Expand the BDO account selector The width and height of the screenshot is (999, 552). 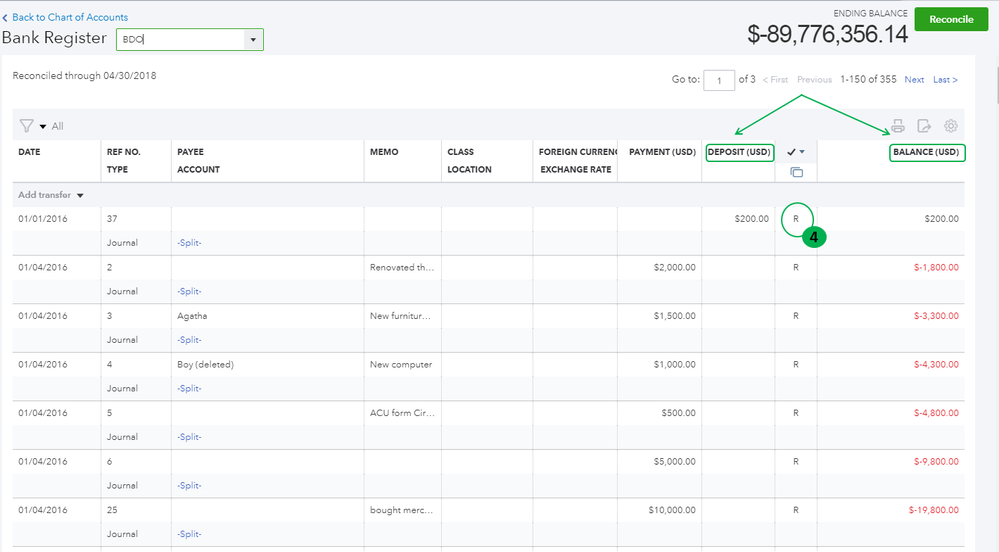coord(253,40)
